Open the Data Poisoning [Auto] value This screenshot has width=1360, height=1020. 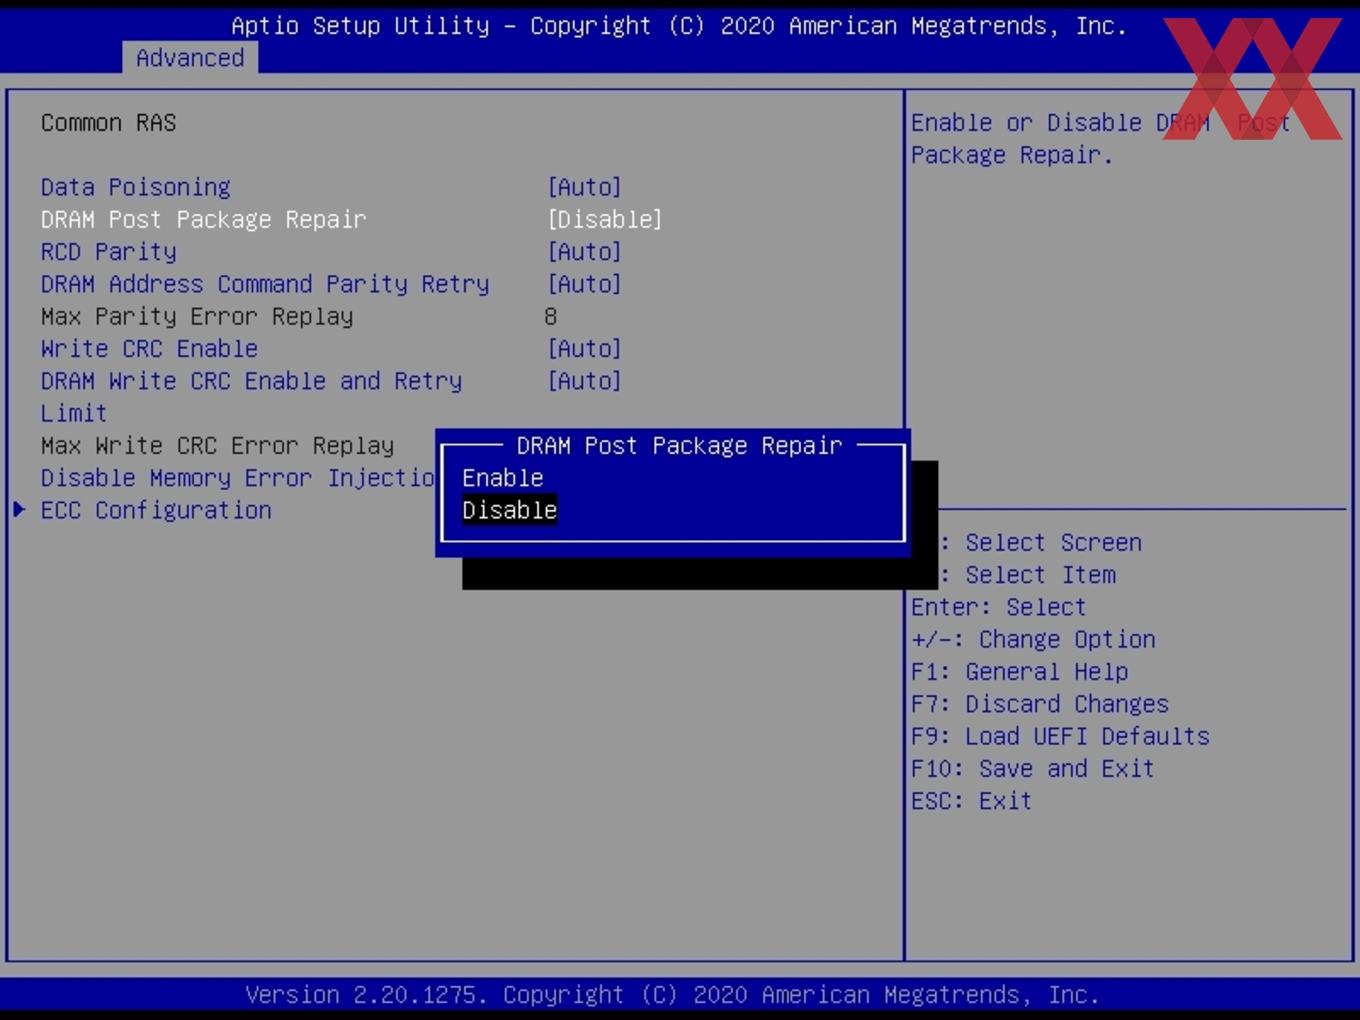click(x=584, y=187)
